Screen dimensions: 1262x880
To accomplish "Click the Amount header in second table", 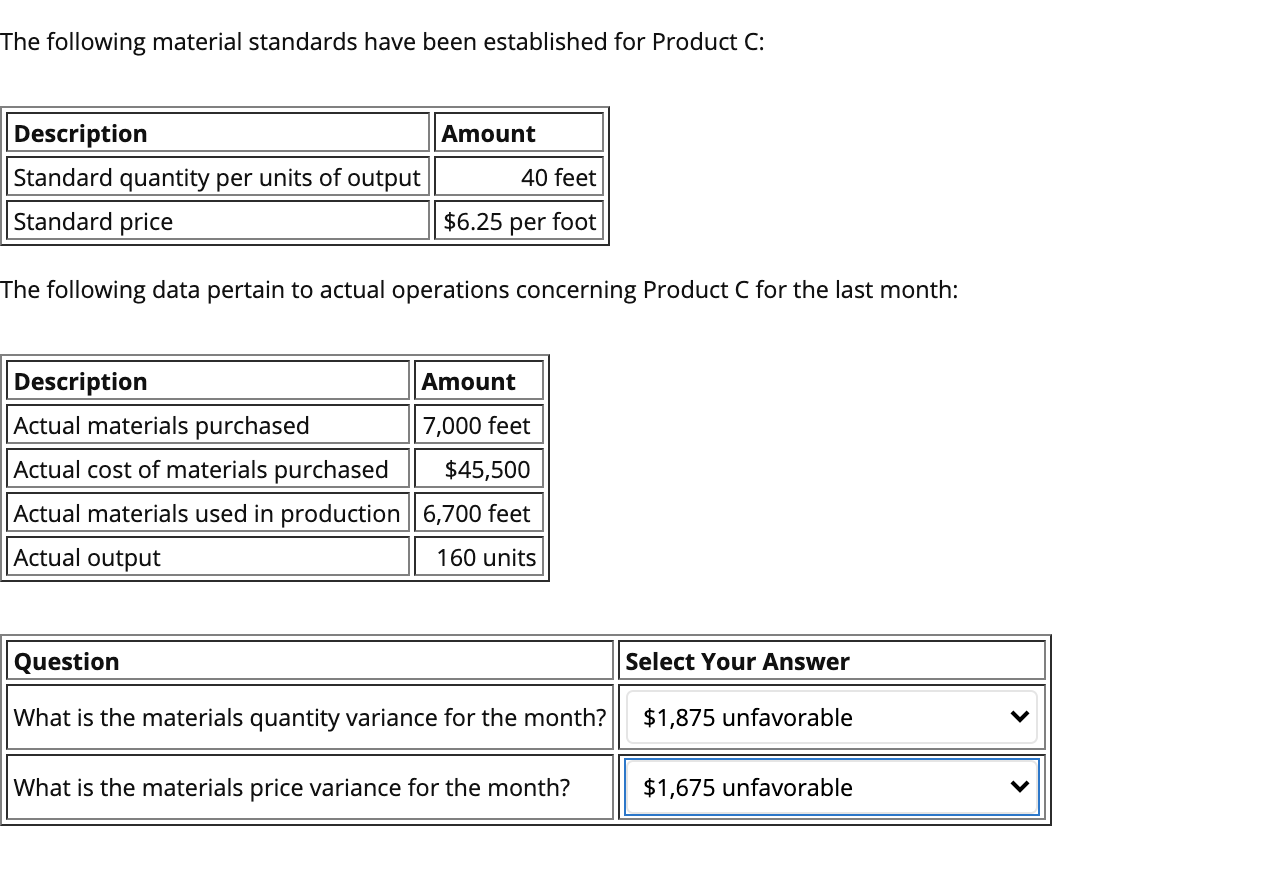I will pos(469,381).
